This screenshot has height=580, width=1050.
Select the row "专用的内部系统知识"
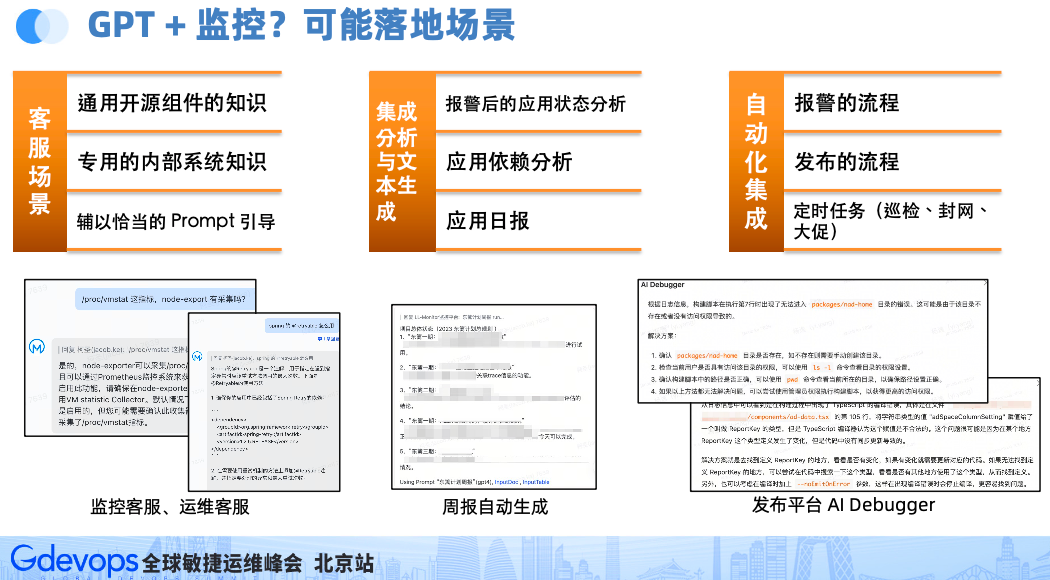pos(174,161)
